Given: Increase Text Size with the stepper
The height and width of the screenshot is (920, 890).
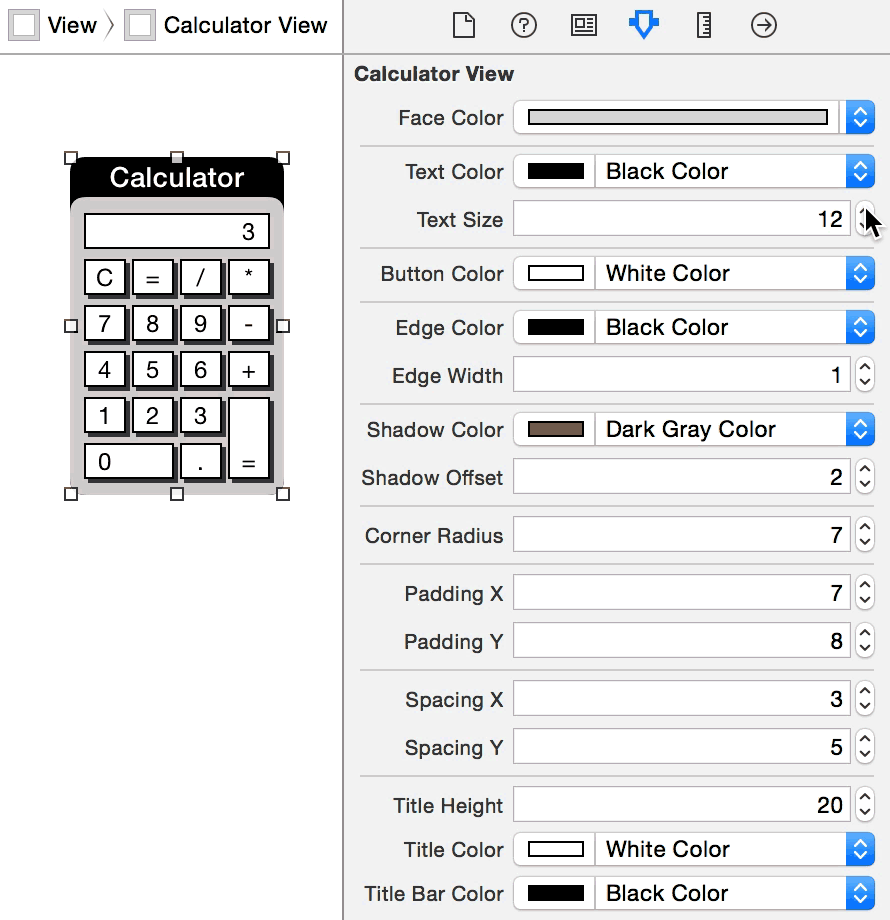Looking at the screenshot, I should tap(865, 213).
